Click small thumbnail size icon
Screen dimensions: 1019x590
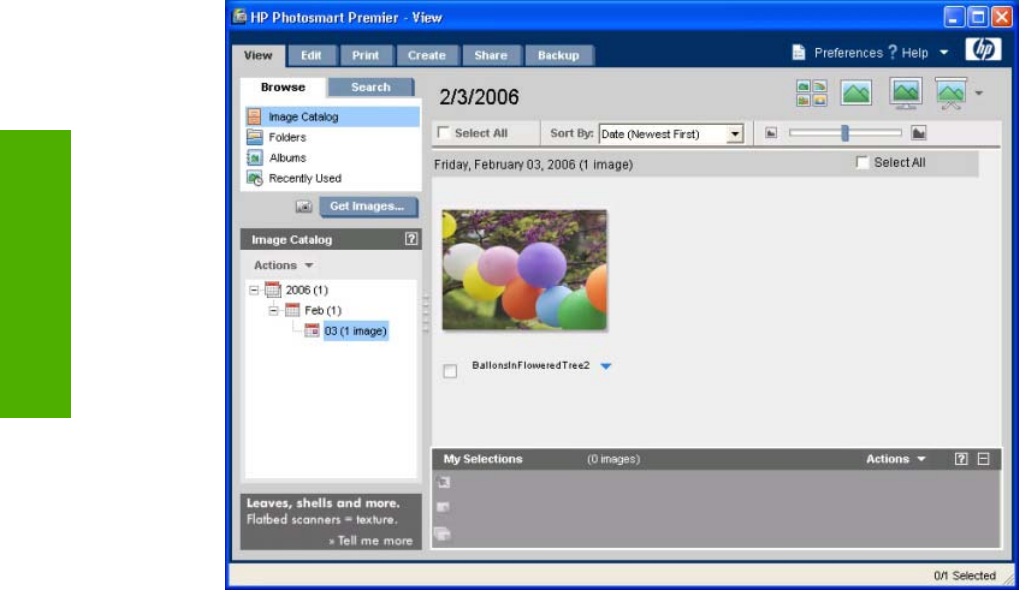pyautogui.click(x=771, y=133)
